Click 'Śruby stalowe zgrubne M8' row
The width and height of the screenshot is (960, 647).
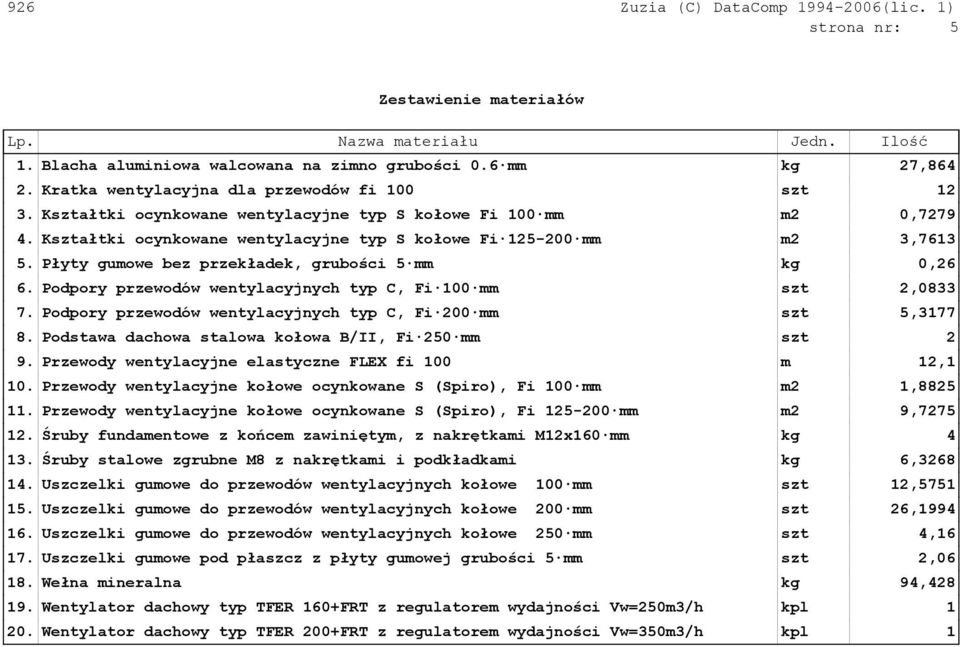(481, 460)
